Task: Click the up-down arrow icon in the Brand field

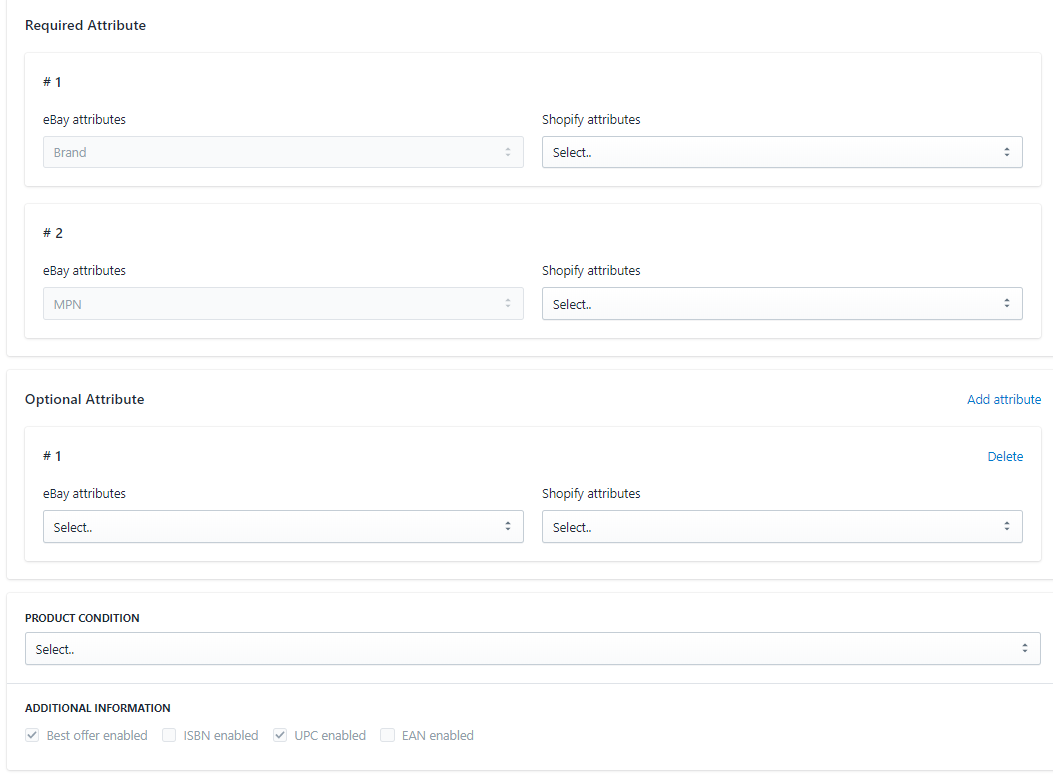Action: [x=507, y=152]
